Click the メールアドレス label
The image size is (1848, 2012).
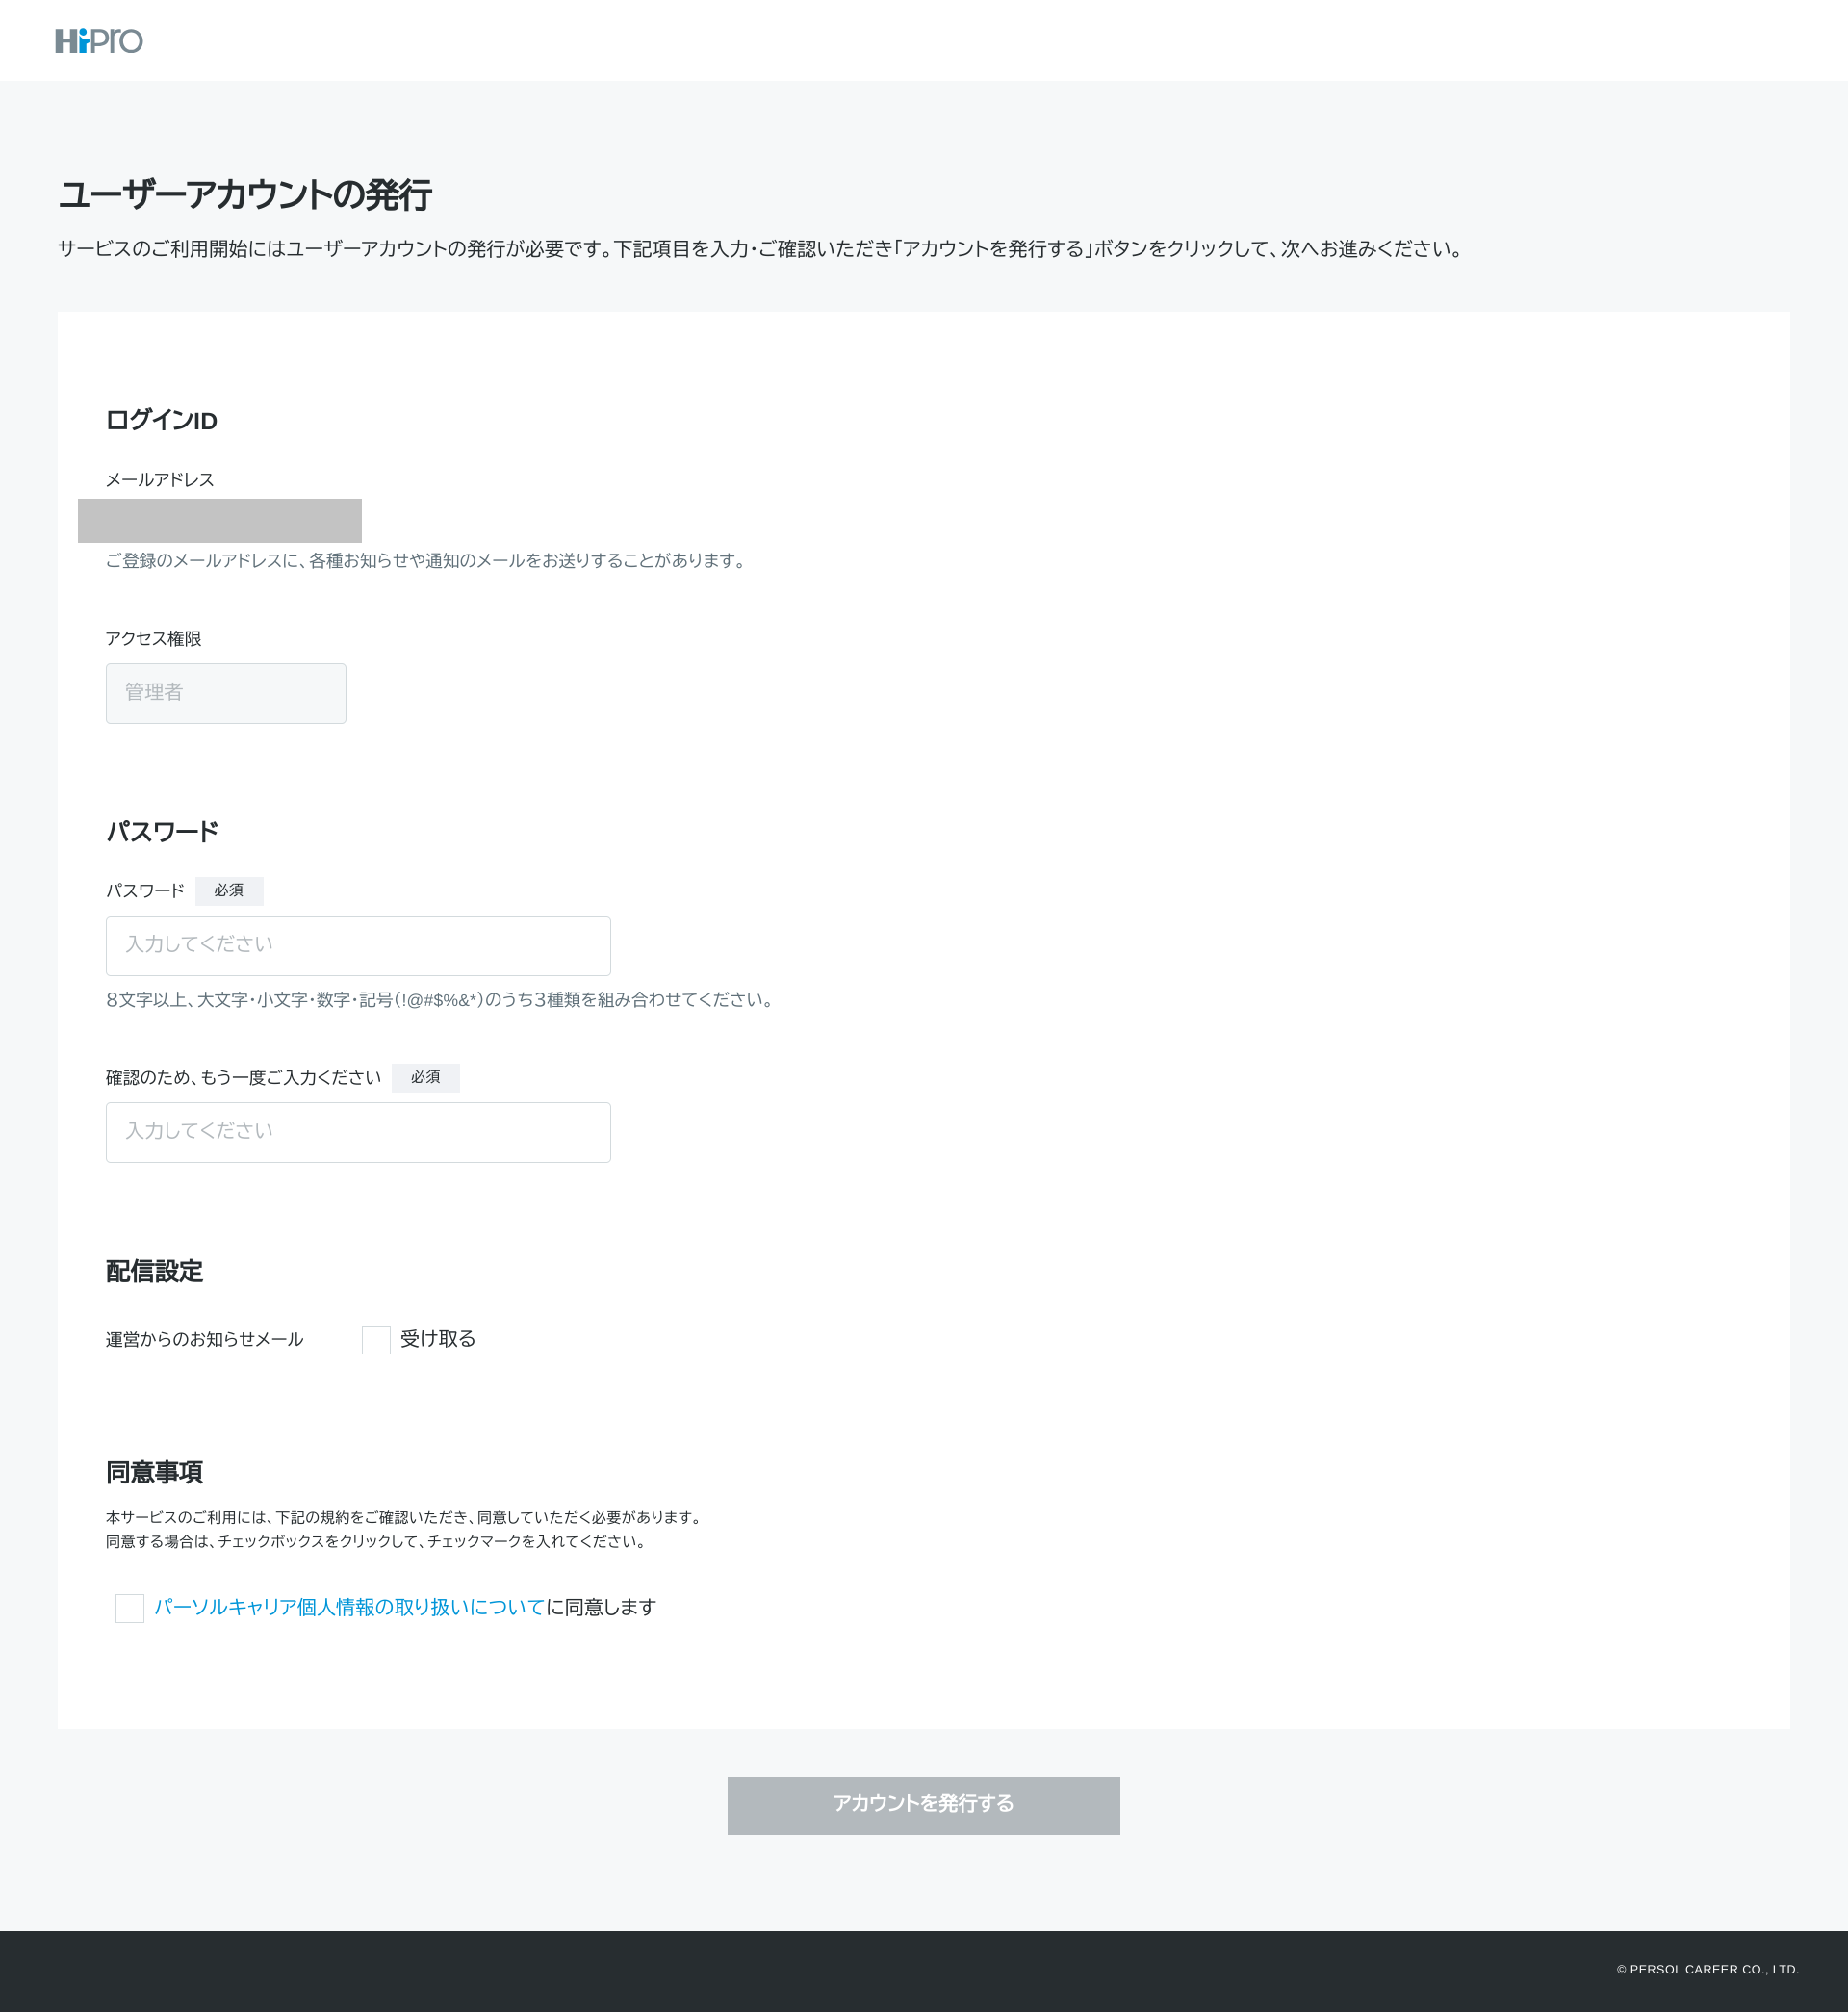pyautogui.click(x=159, y=479)
